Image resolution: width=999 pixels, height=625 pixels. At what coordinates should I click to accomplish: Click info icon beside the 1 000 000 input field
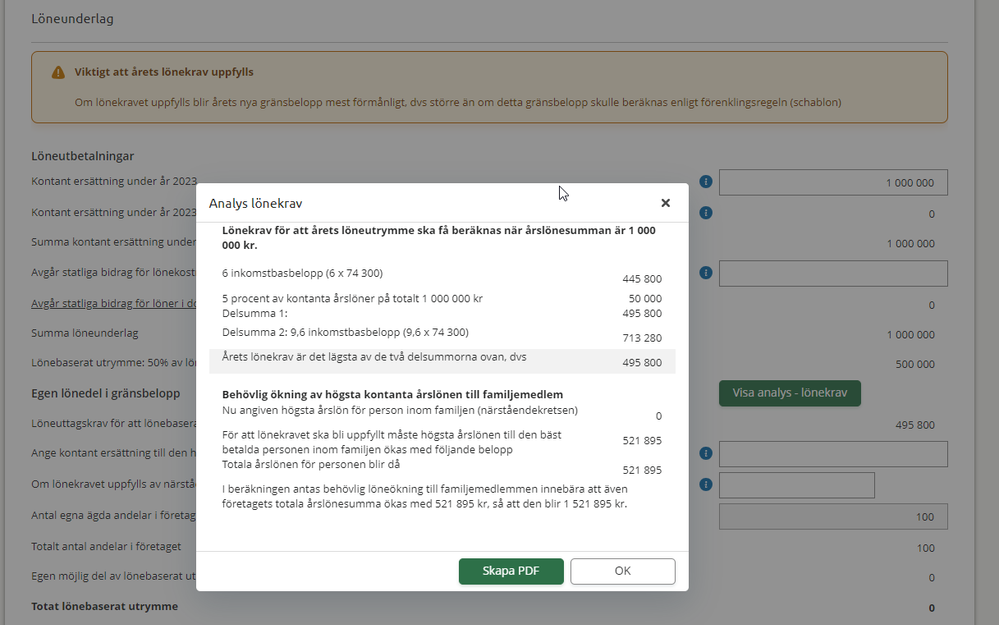tap(705, 182)
